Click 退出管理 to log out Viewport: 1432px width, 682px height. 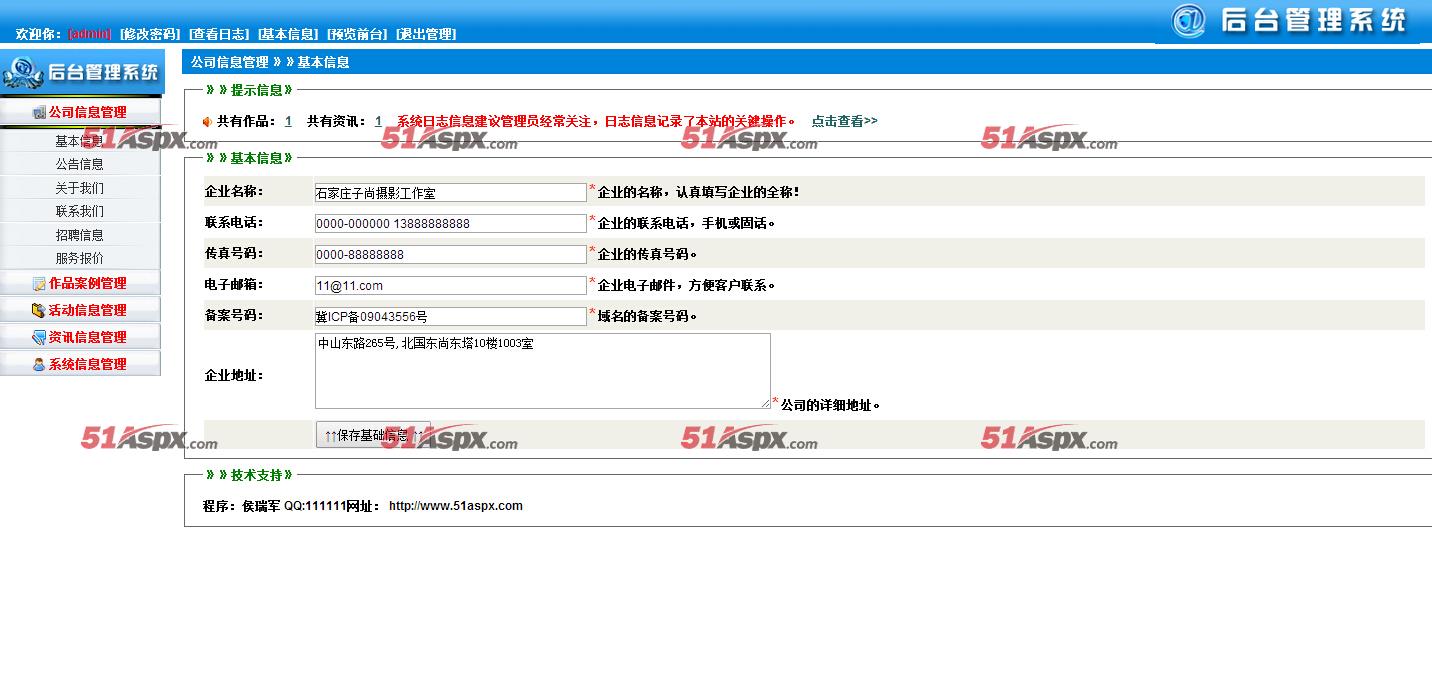[x=426, y=34]
